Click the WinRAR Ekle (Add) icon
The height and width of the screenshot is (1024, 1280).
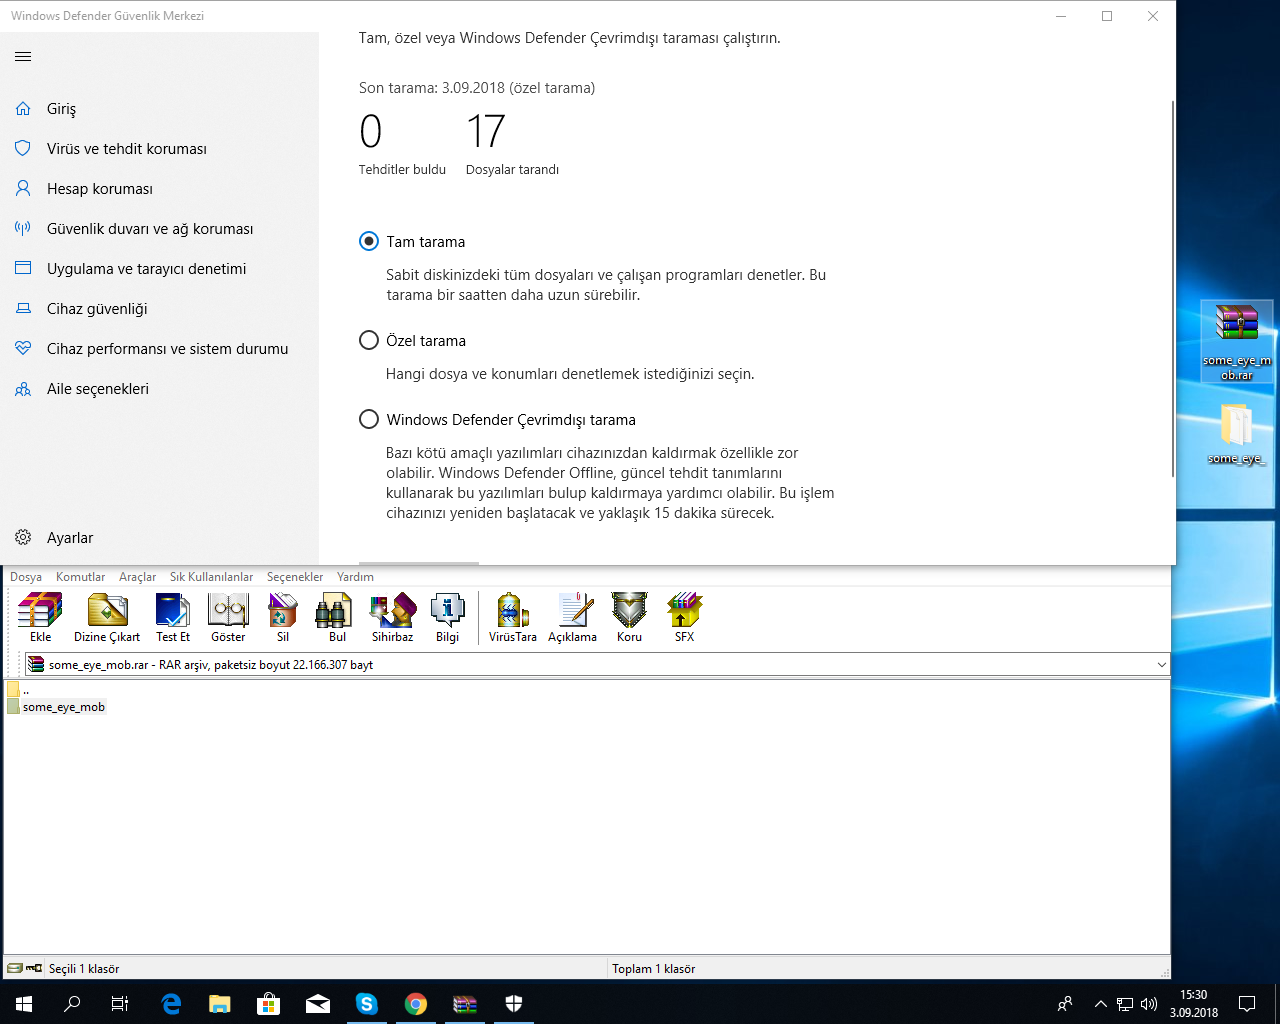pos(40,617)
